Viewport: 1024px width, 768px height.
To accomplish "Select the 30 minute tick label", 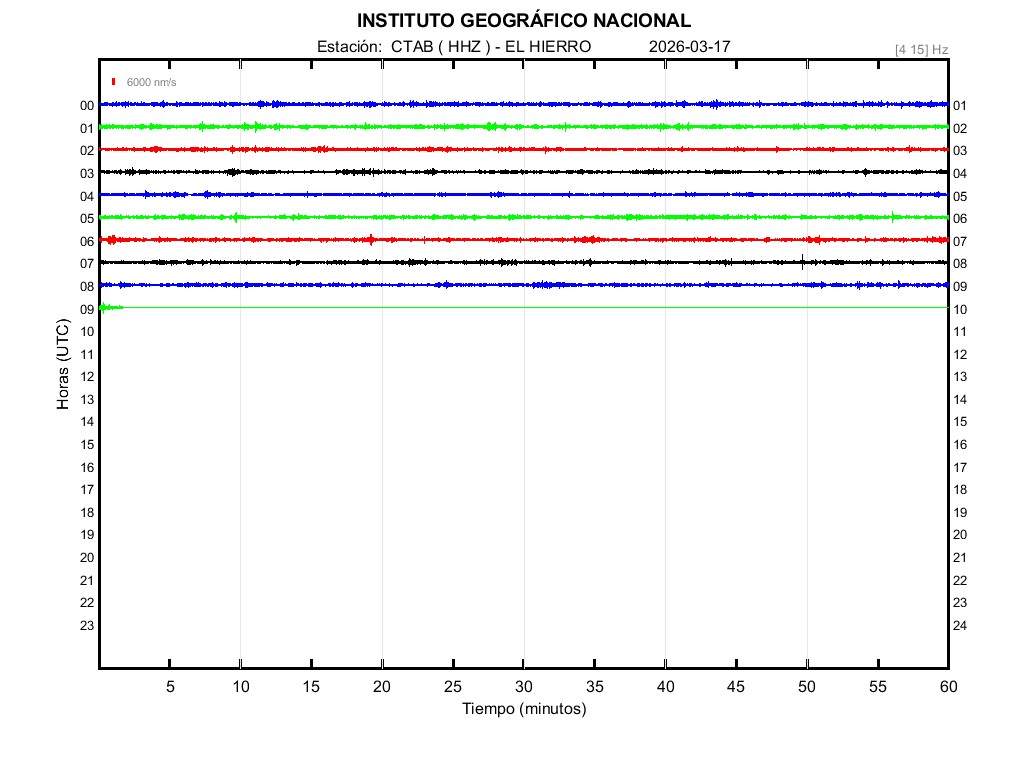I will coord(523,687).
